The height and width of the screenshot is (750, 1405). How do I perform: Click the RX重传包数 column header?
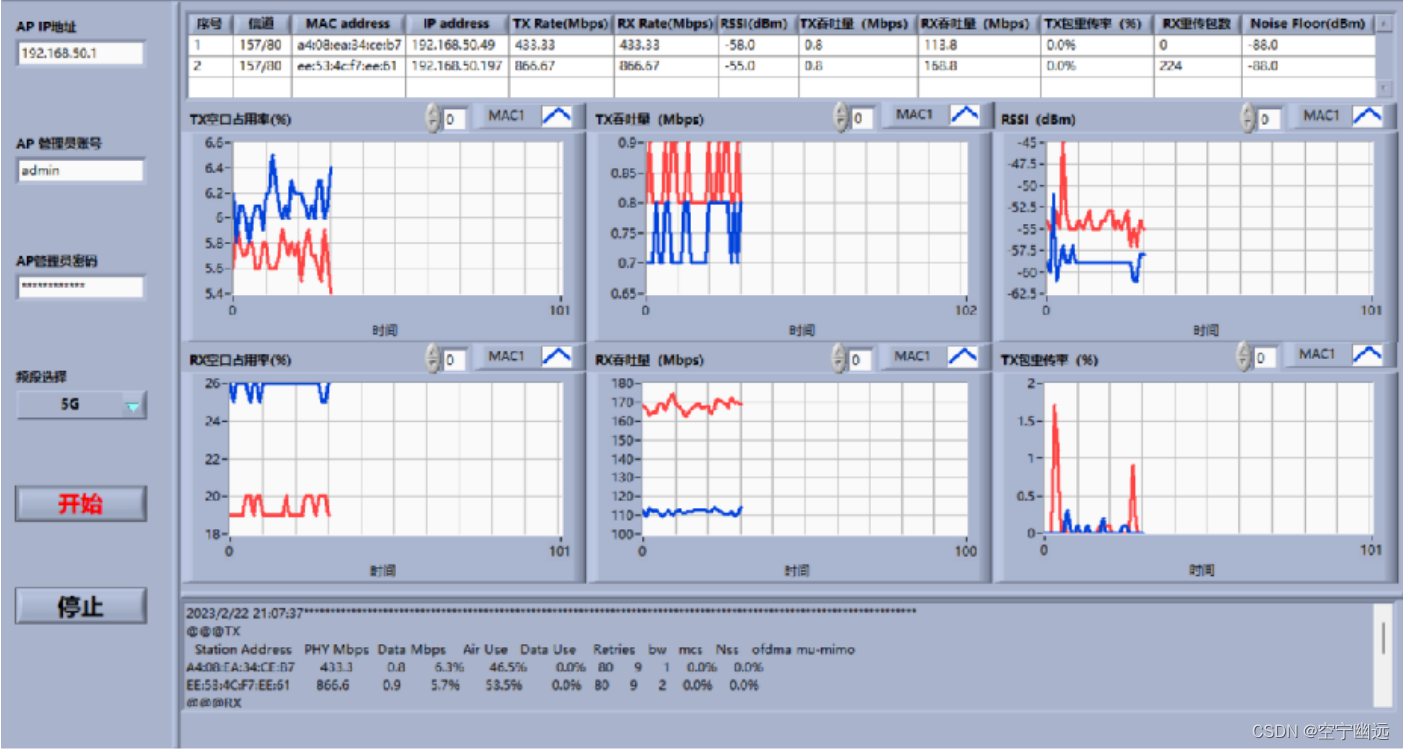(x=1198, y=24)
